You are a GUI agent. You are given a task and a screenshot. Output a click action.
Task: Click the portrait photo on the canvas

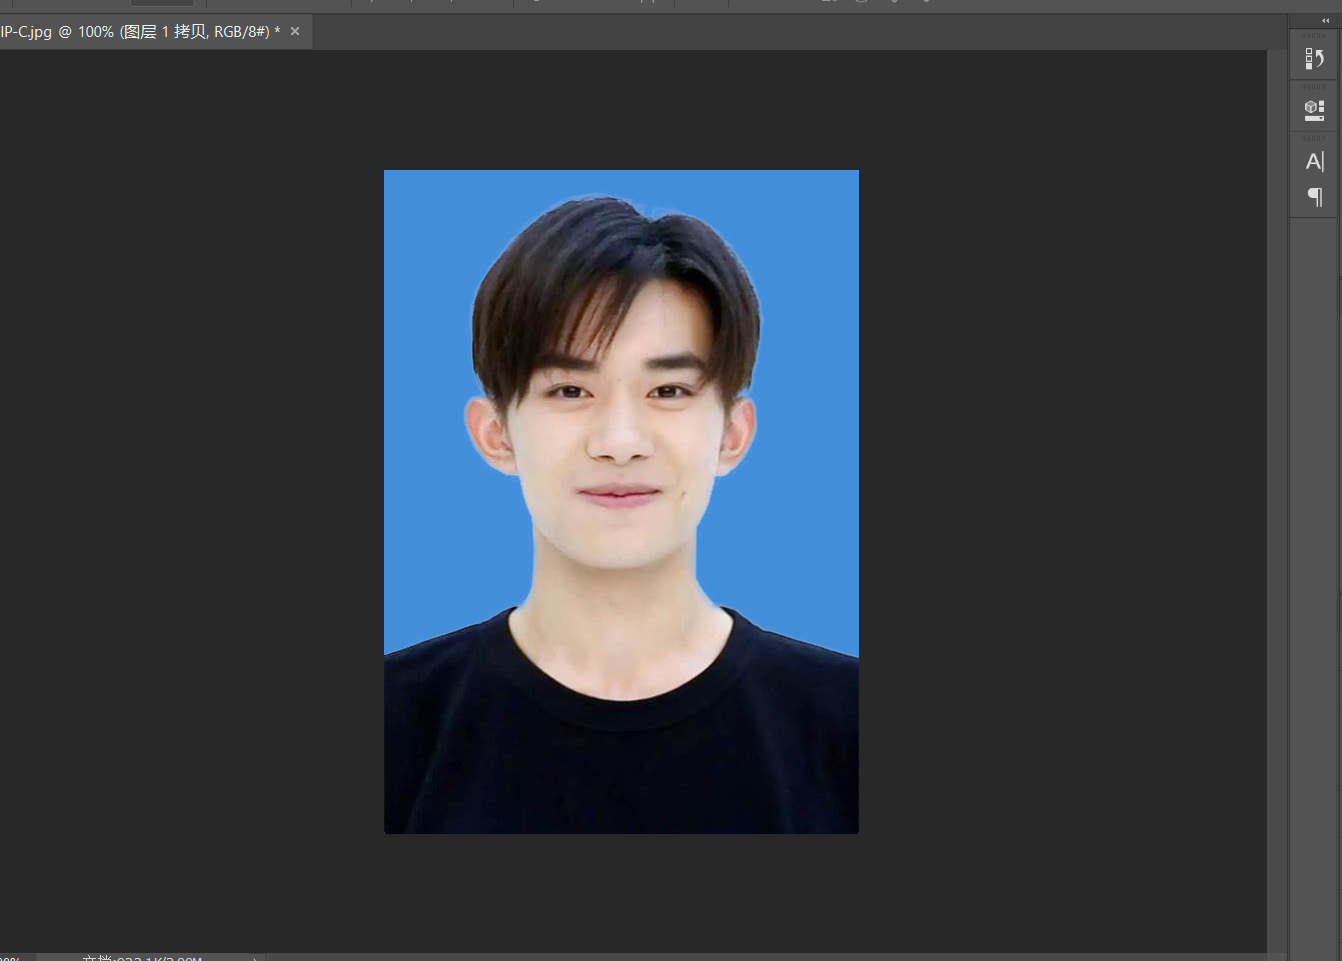621,501
